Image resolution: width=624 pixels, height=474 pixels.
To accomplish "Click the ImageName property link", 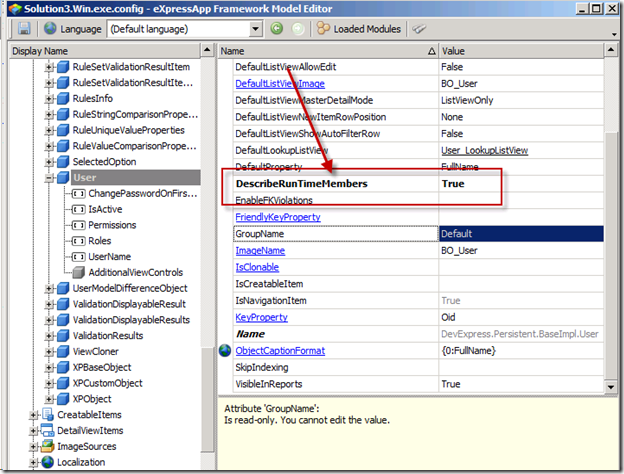I will (x=260, y=250).
